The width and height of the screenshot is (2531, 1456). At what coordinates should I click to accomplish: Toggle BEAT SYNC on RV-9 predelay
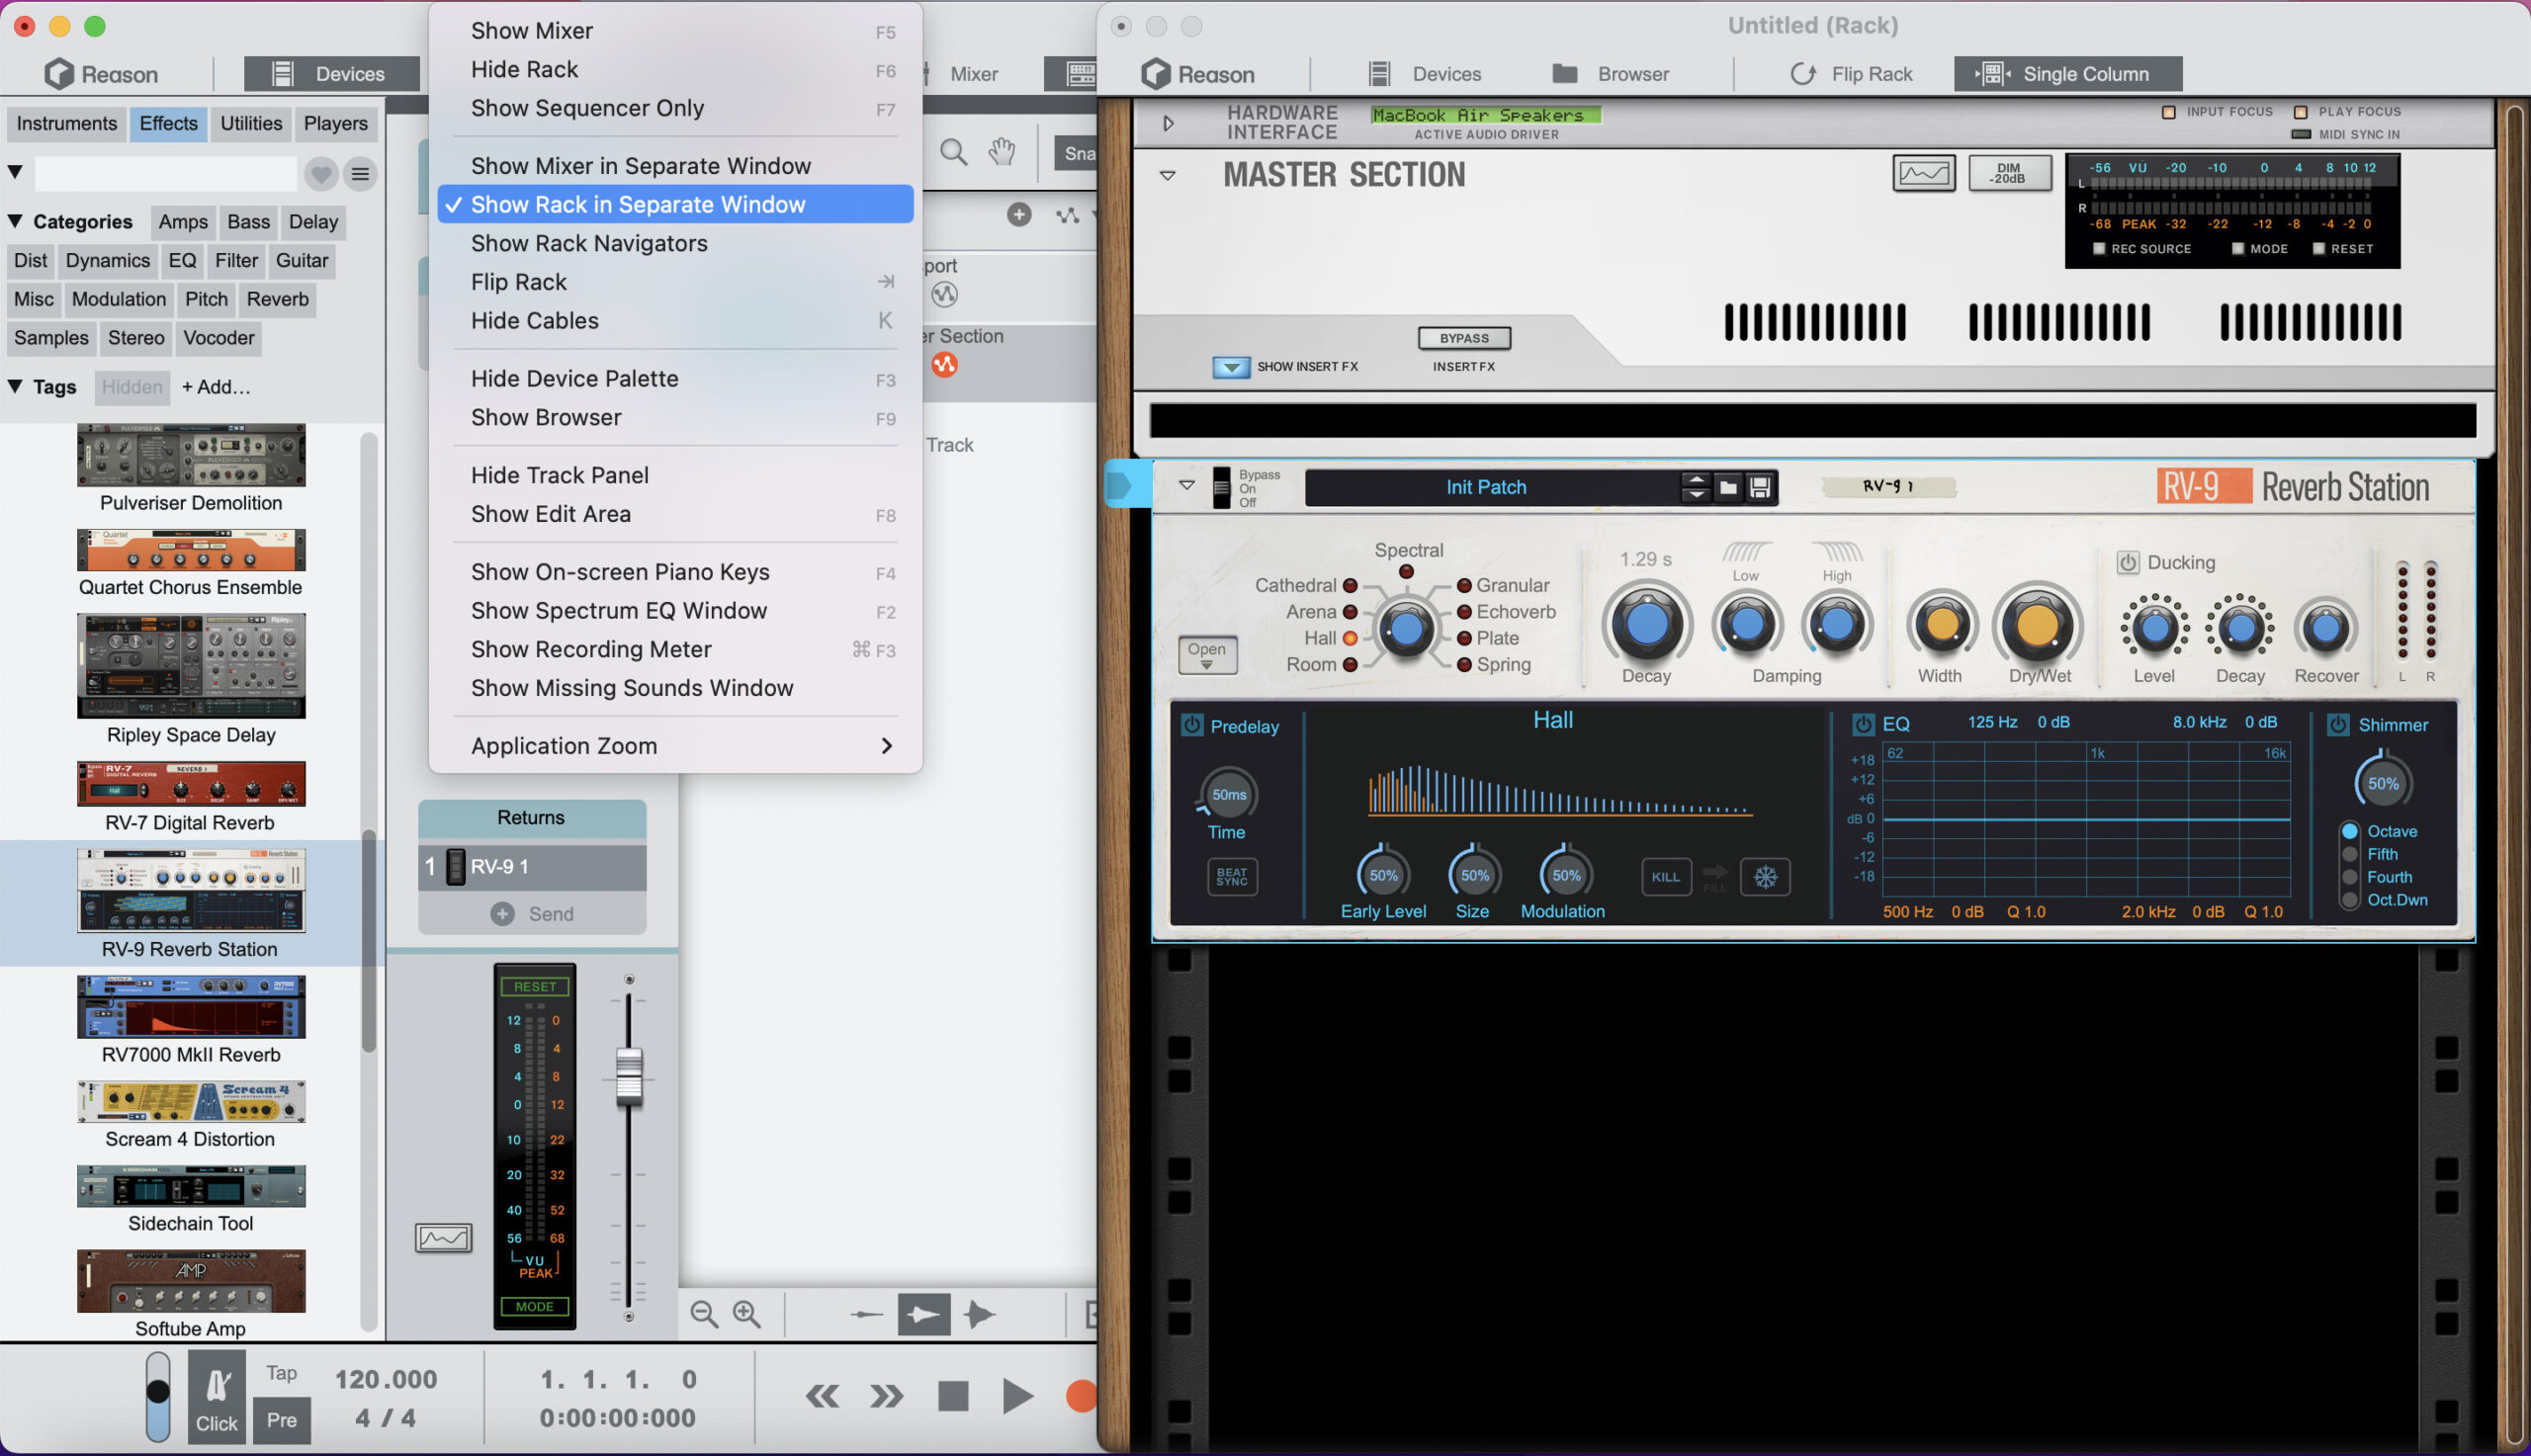pos(1231,877)
